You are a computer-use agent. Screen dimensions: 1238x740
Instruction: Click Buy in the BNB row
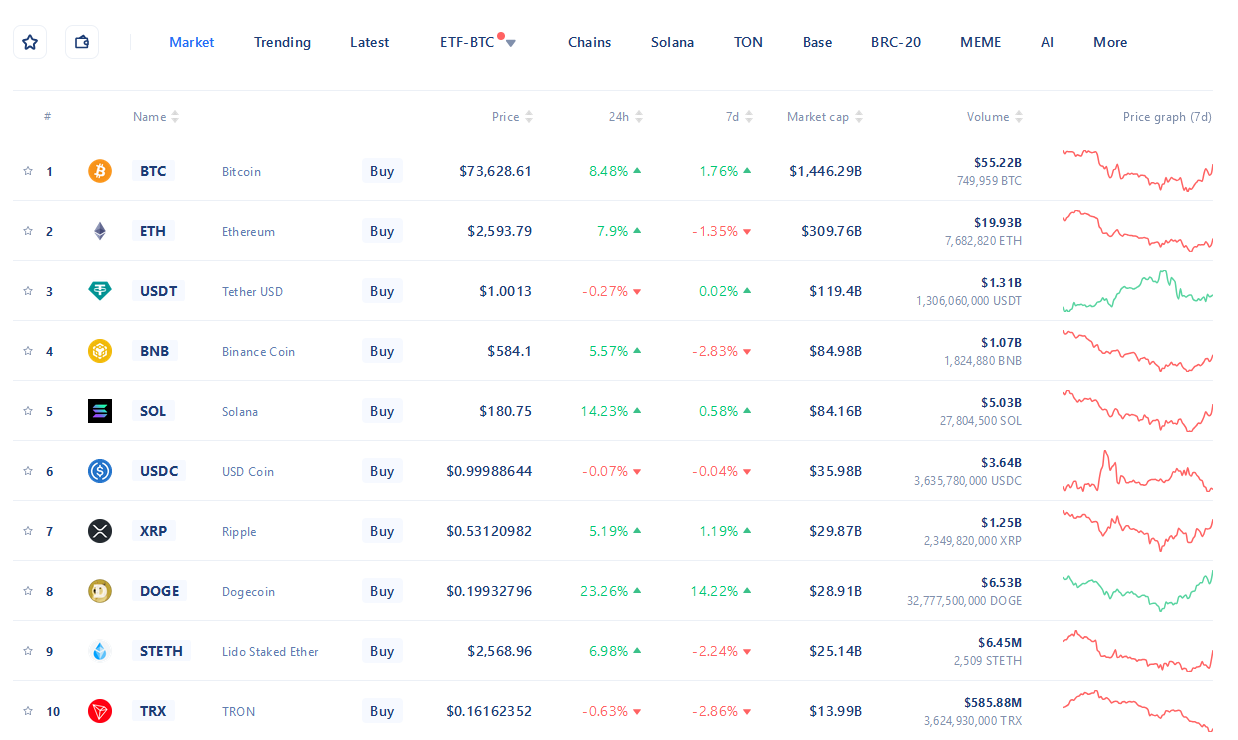pyautogui.click(x=382, y=351)
